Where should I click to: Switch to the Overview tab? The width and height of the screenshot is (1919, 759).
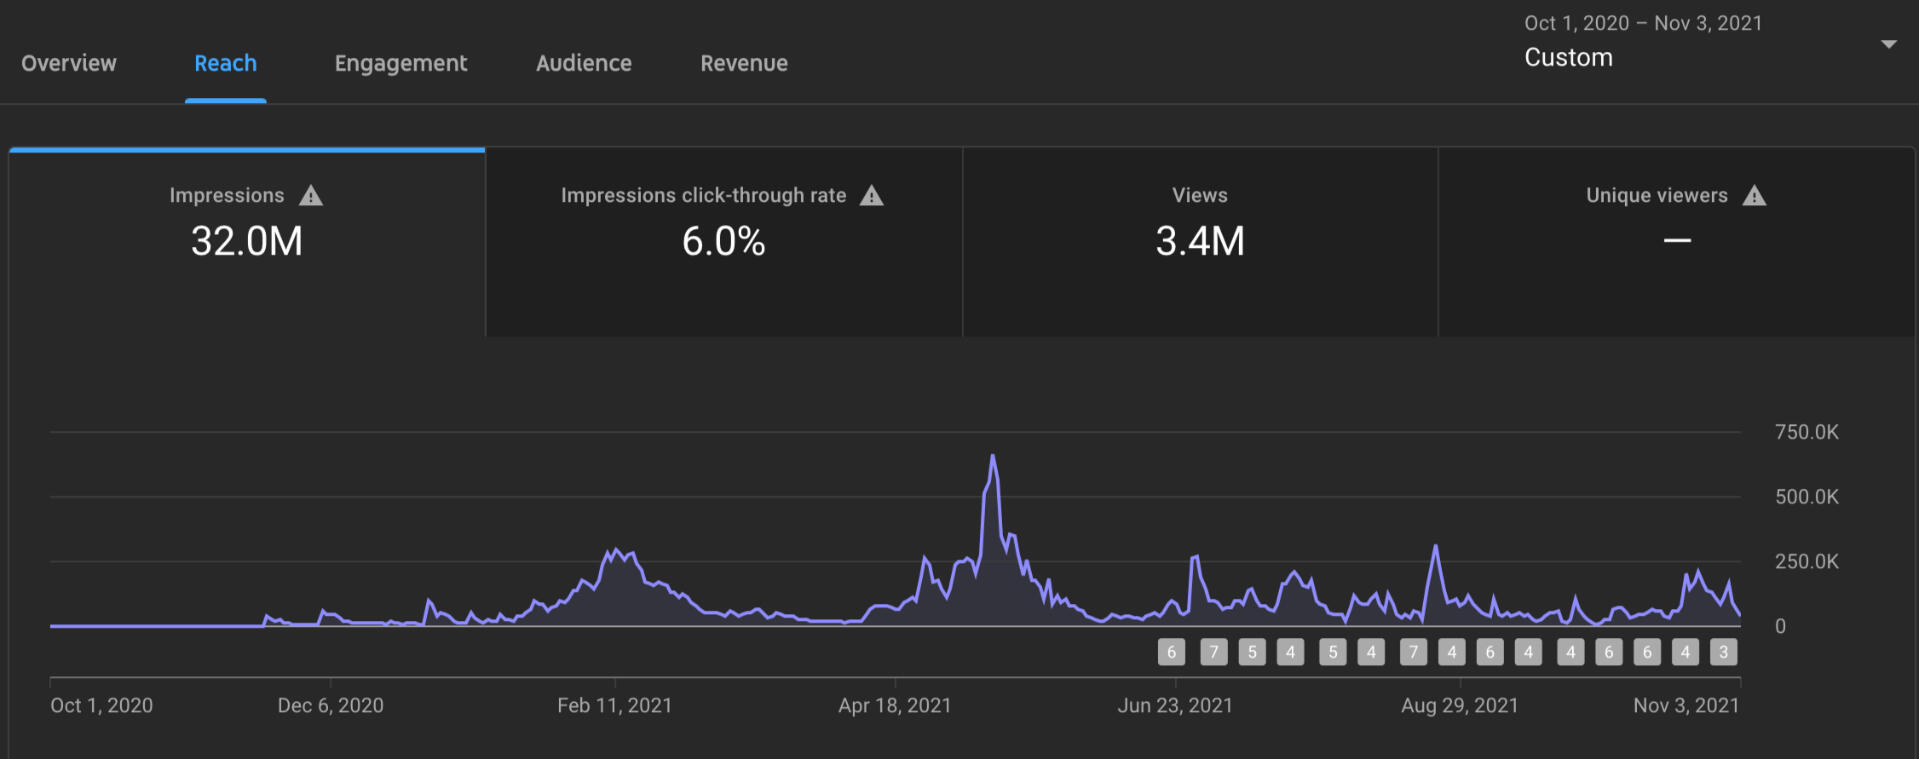pos(69,63)
